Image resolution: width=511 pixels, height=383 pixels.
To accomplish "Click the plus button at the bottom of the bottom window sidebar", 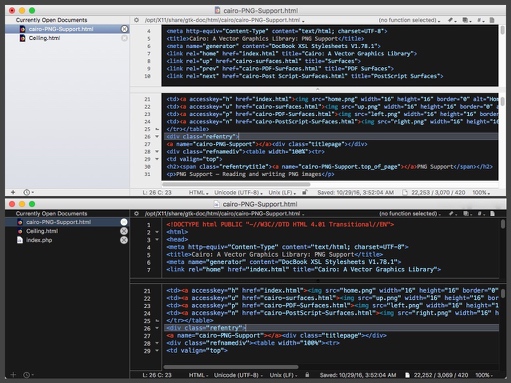I will pos(13,375).
